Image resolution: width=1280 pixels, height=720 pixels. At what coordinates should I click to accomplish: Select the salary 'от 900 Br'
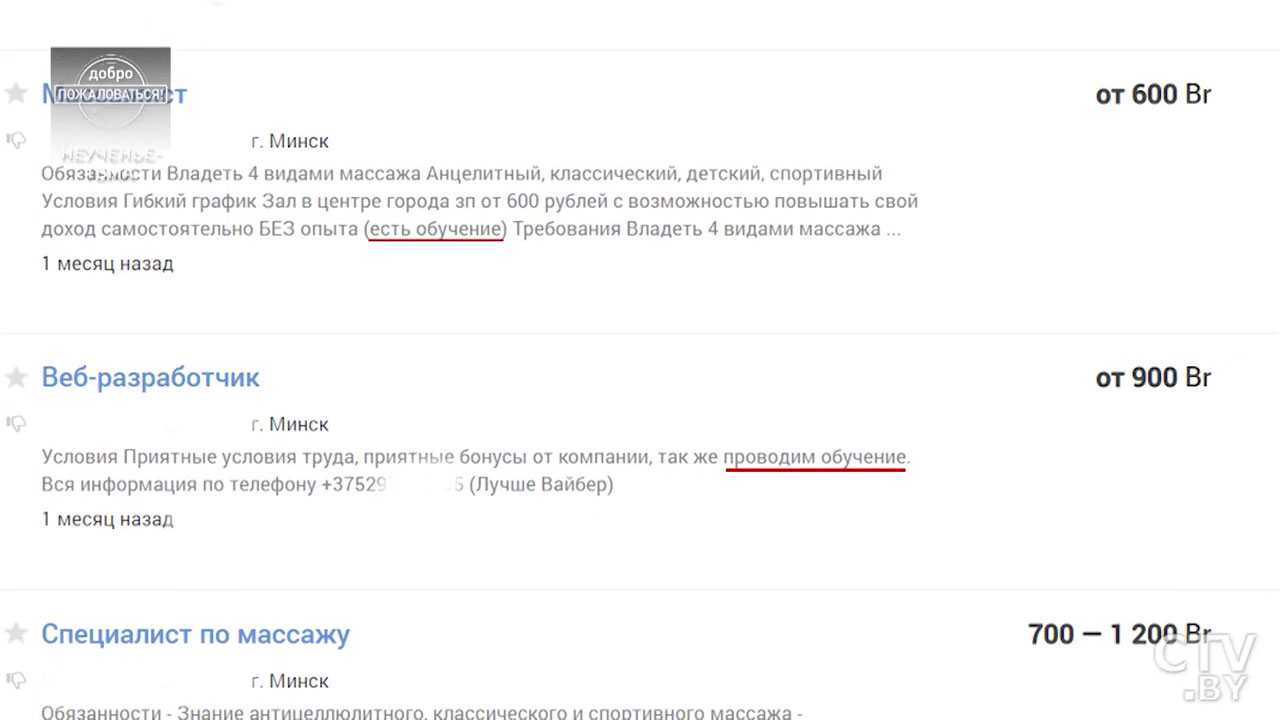(x=1153, y=377)
